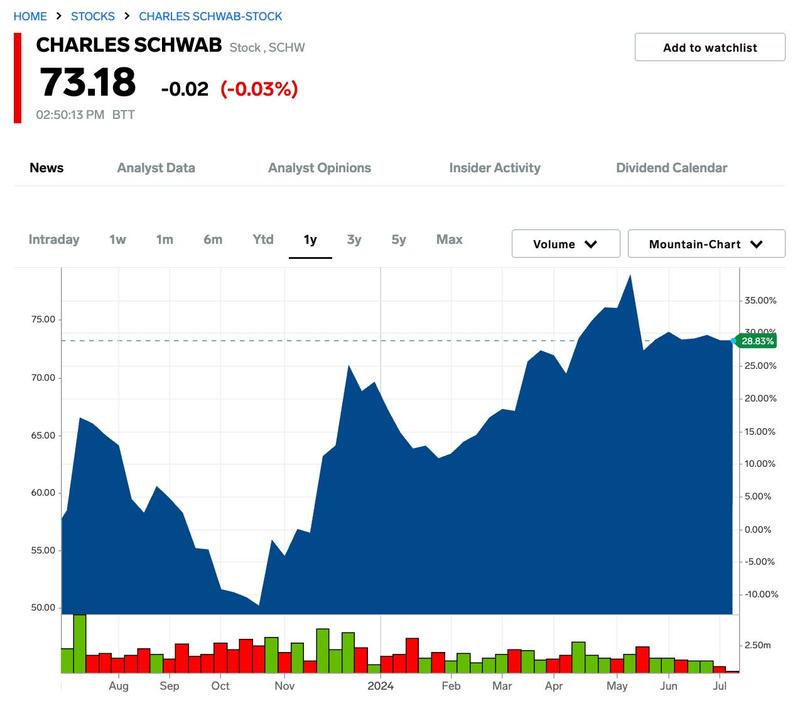Click the 02:50:13 PM timestamp

70,115
